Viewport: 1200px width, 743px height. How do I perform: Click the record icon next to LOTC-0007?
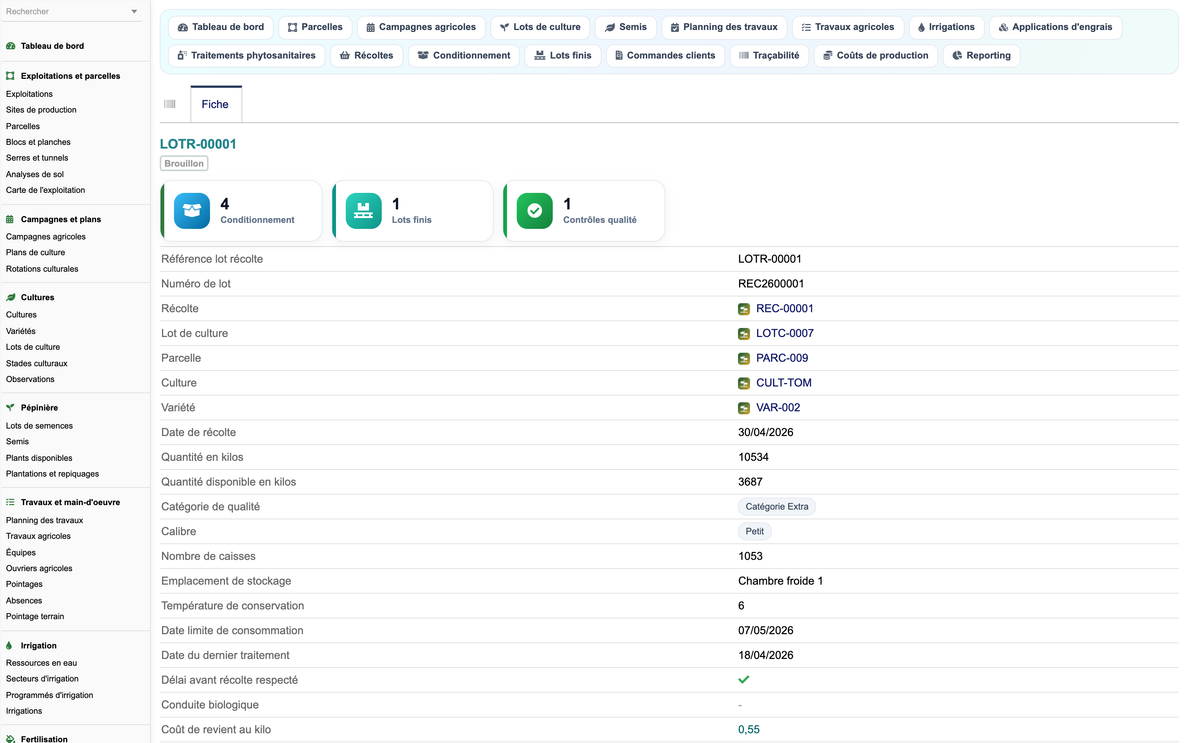click(744, 334)
